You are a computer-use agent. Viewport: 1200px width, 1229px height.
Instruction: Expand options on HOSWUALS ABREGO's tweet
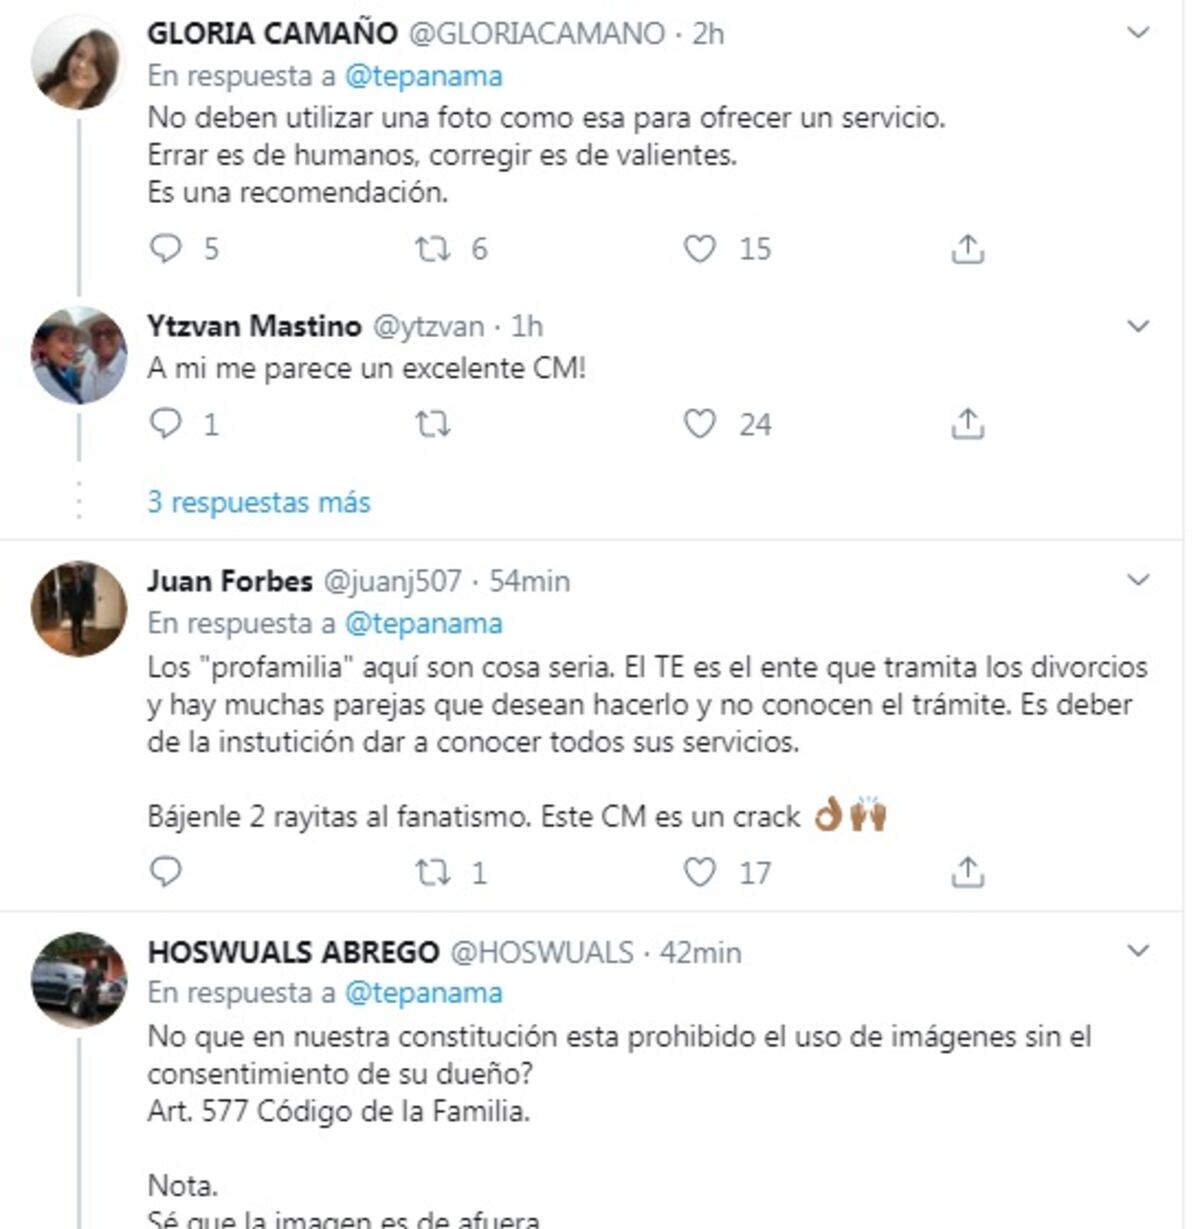(1136, 948)
